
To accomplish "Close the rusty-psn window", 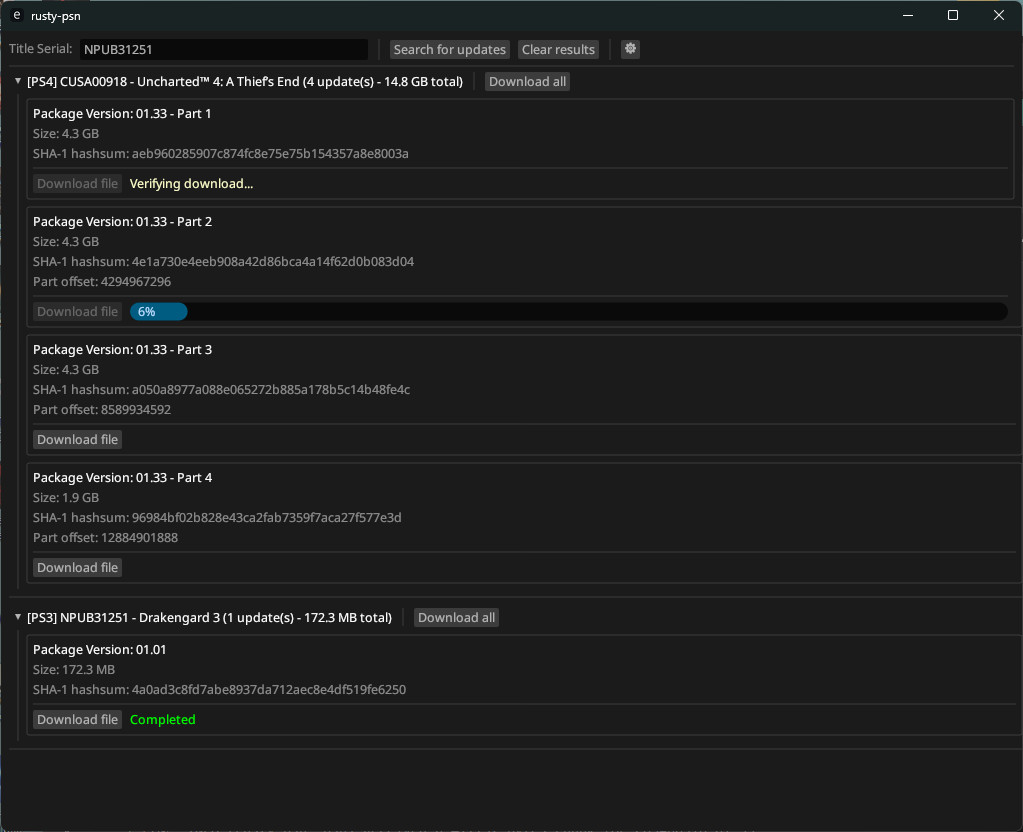I will point(998,15).
